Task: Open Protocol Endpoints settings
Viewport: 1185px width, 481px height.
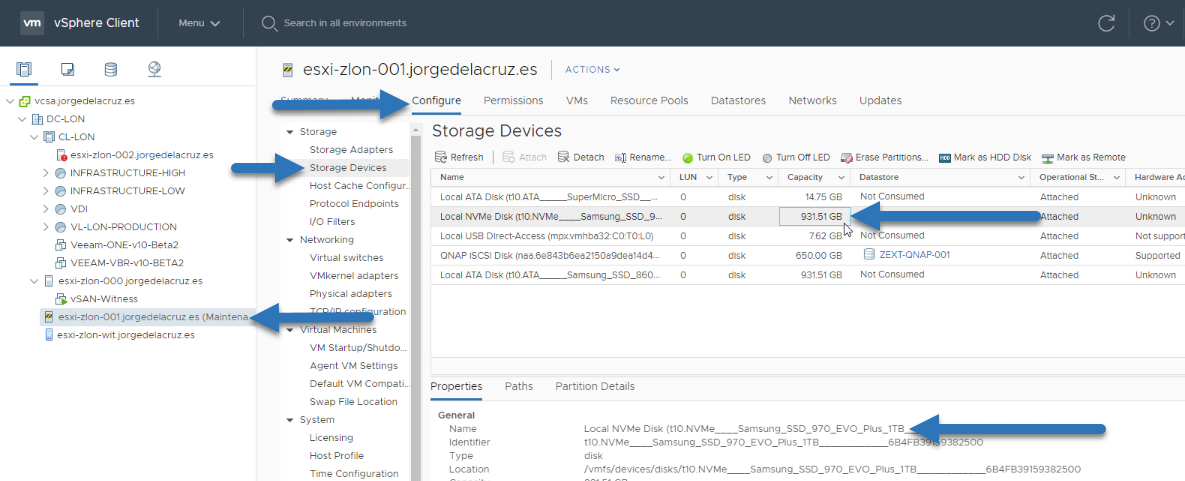Action: [x=354, y=203]
